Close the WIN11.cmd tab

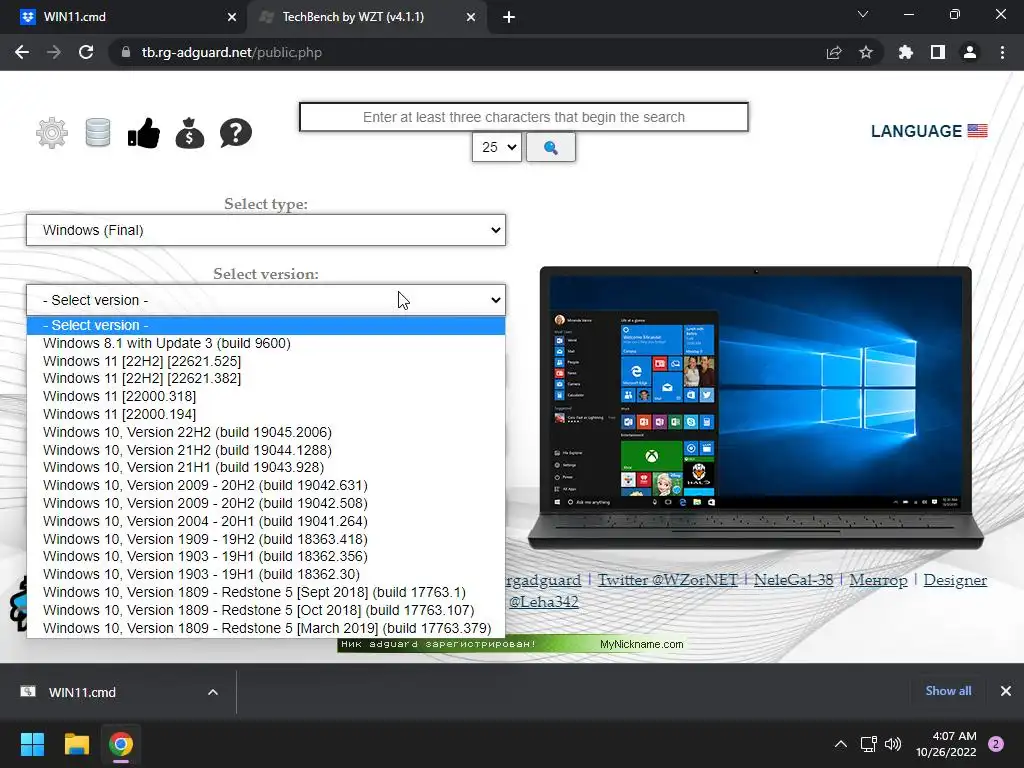[x=232, y=17]
